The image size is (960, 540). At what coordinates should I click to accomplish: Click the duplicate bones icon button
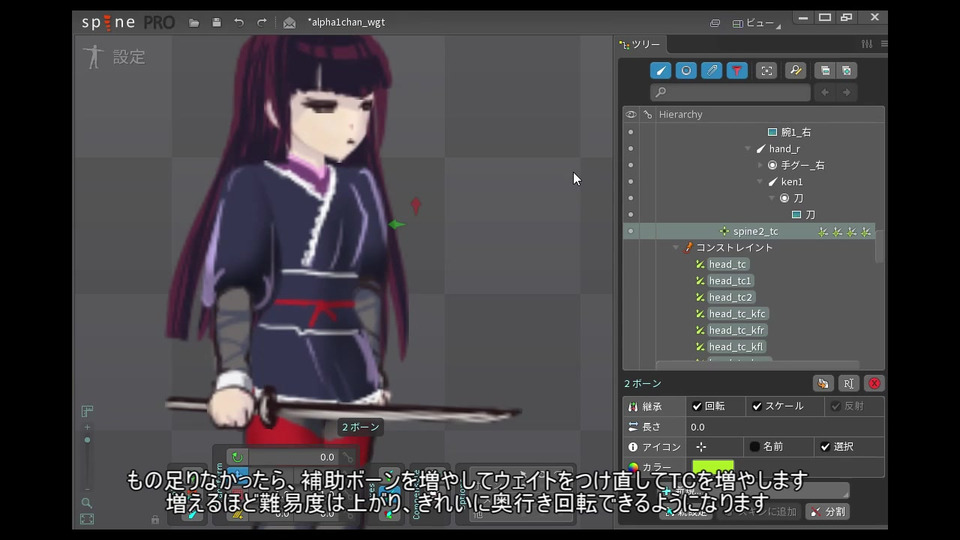(823, 383)
